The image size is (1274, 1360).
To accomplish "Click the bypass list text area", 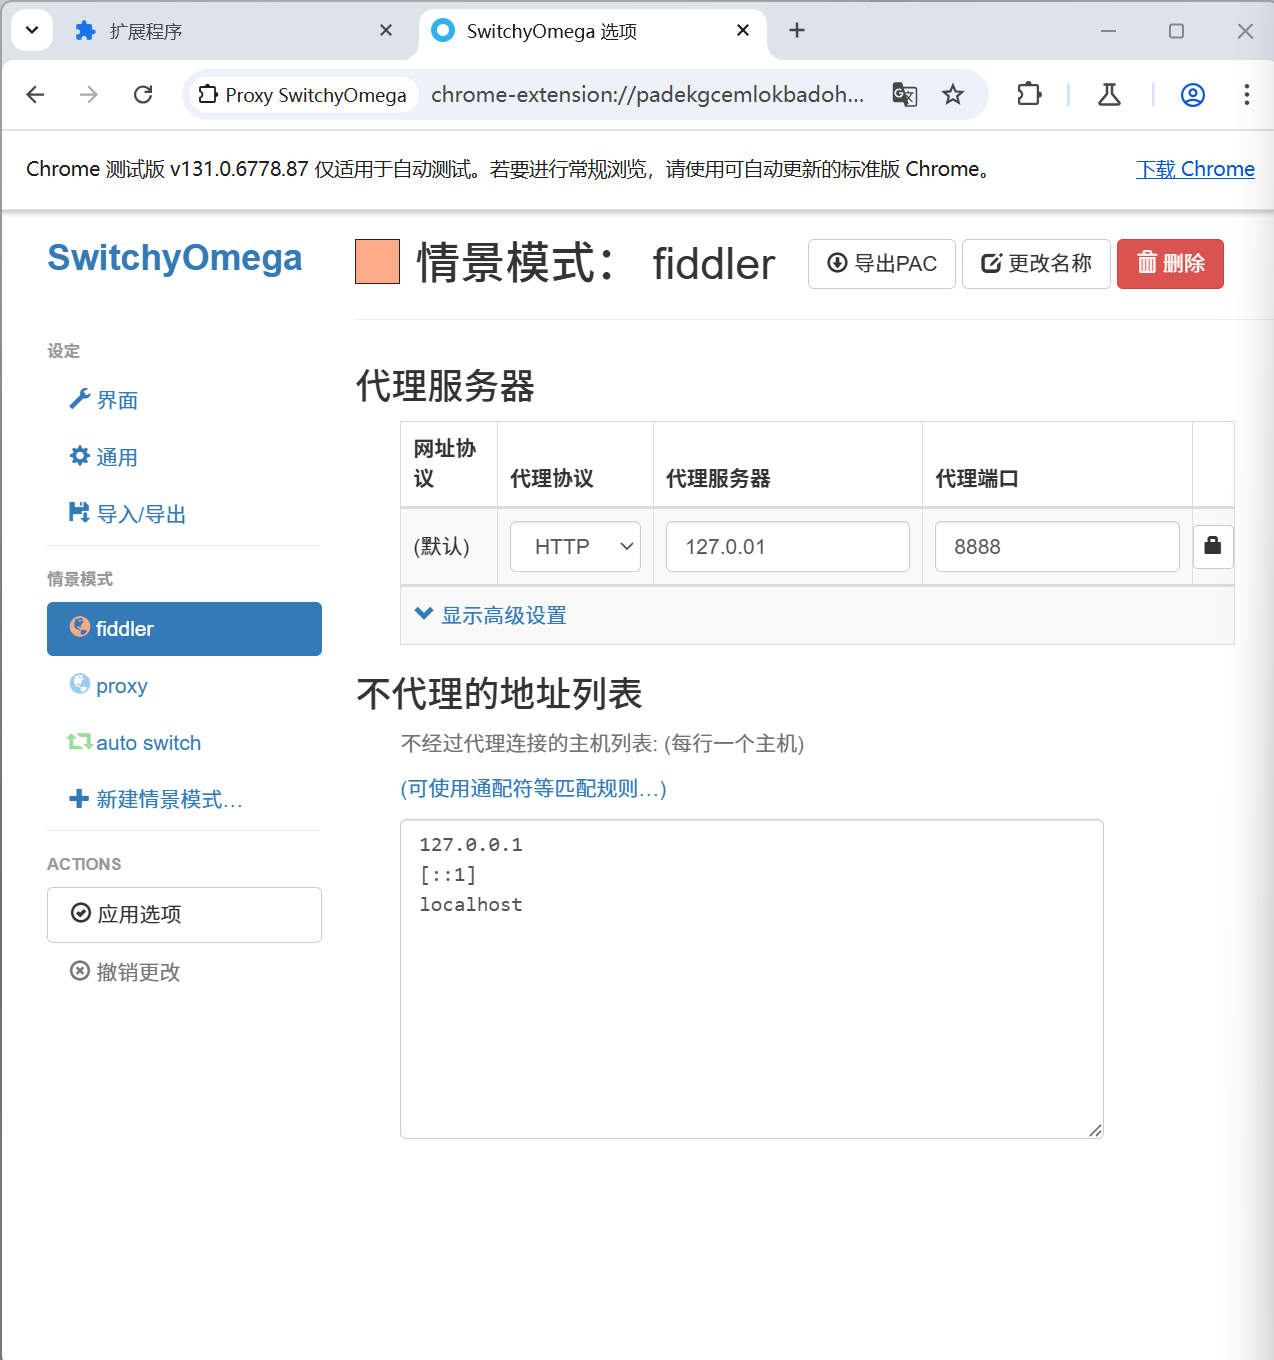I will tap(752, 979).
